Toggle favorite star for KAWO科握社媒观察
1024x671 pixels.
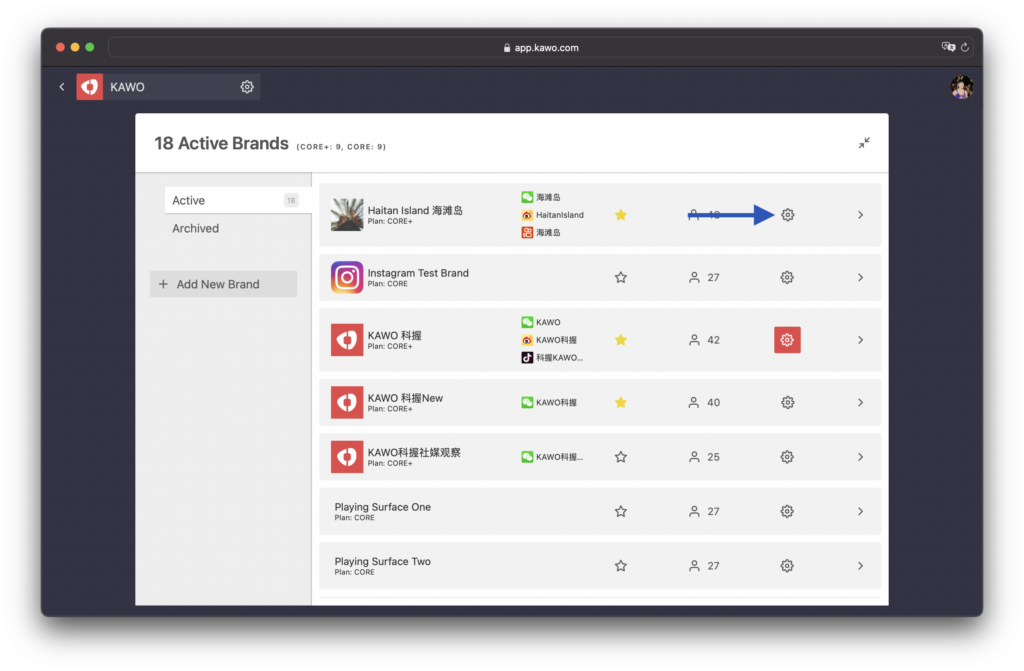coord(620,457)
